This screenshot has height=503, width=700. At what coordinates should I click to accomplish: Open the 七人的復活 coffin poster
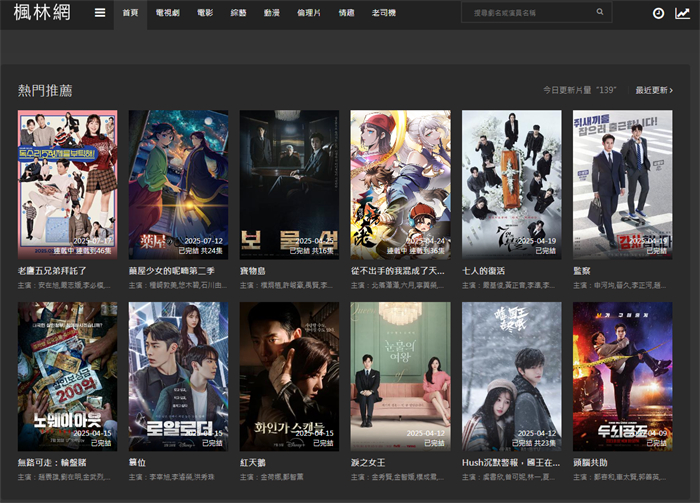click(512, 185)
